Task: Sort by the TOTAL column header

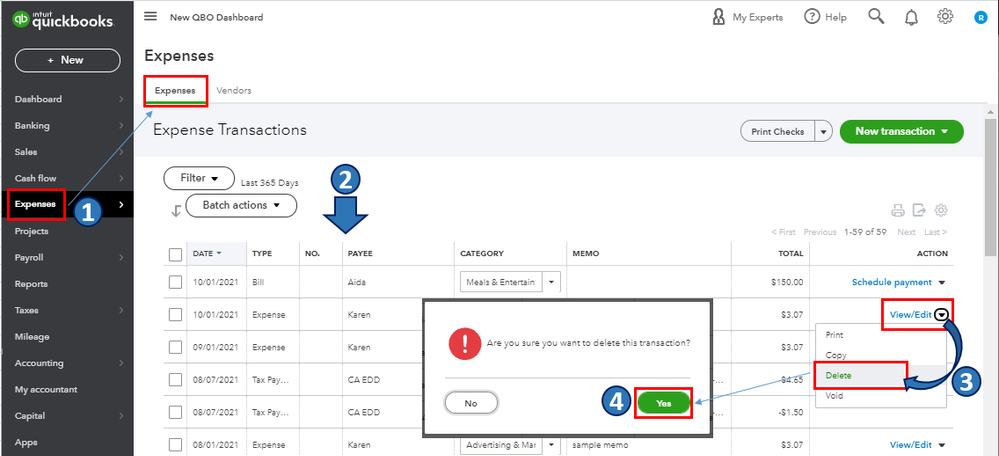Action: coord(791,253)
